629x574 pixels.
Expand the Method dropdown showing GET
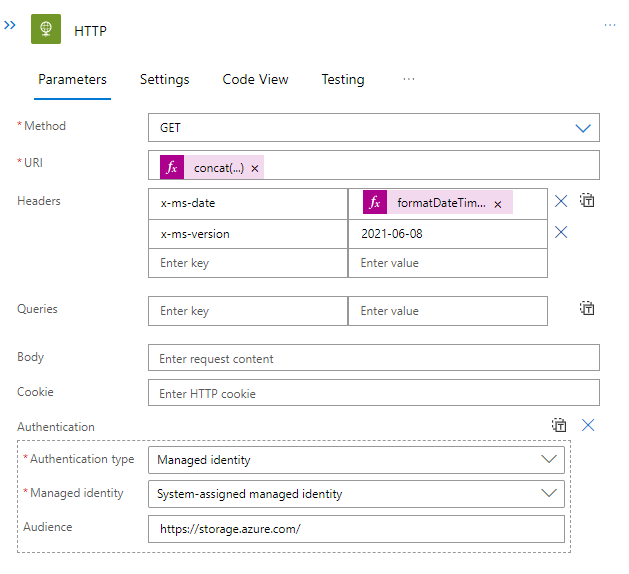click(583, 128)
